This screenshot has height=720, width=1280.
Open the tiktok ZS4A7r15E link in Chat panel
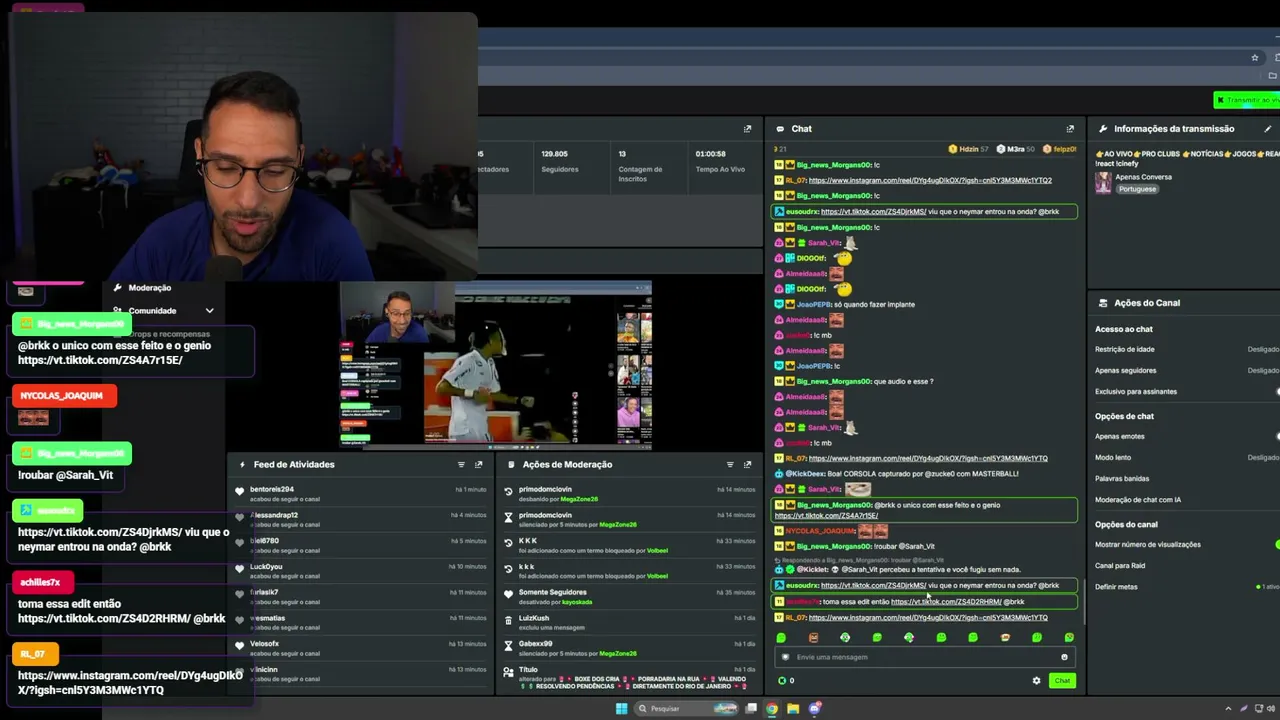point(826,516)
